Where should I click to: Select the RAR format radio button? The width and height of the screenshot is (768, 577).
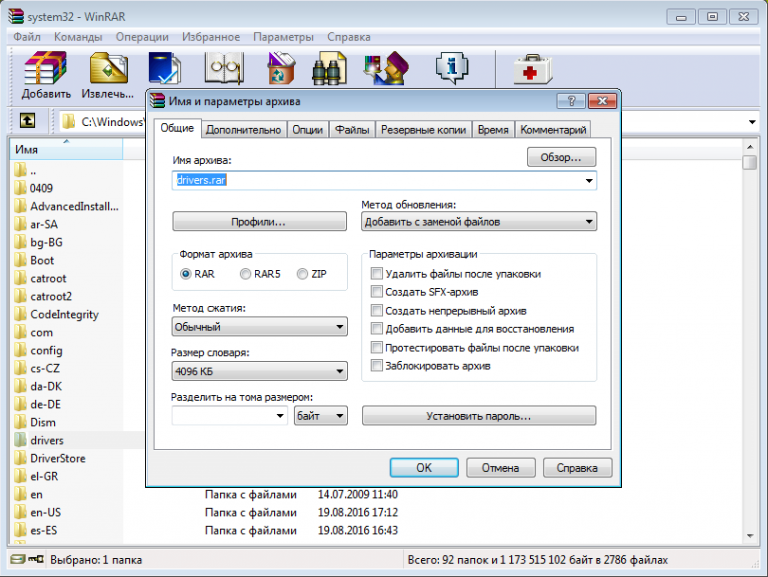pos(186,274)
